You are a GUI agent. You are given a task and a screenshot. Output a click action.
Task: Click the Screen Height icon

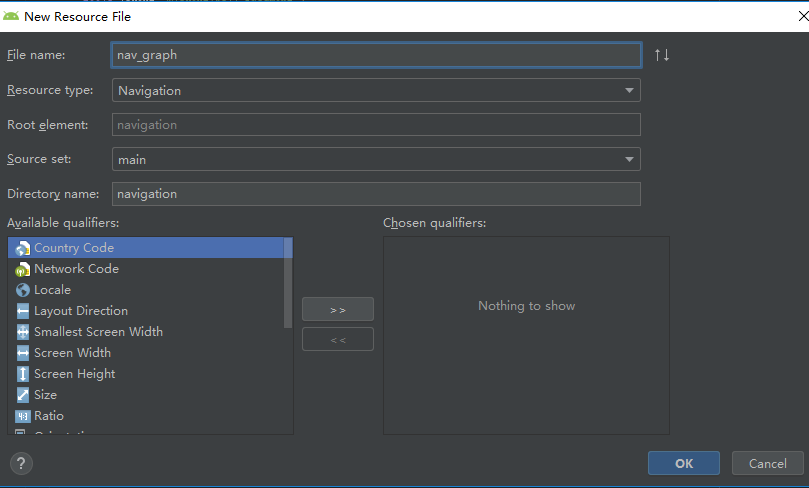(23, 374)
